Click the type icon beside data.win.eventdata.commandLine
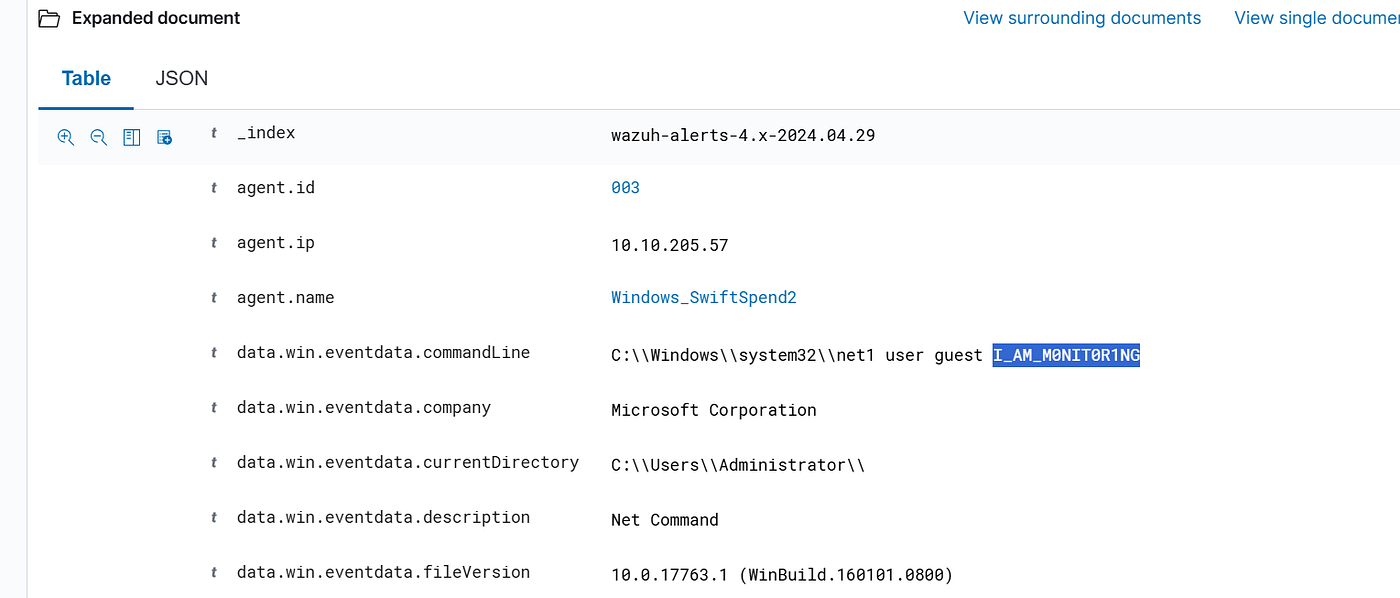 coord(214,353)
